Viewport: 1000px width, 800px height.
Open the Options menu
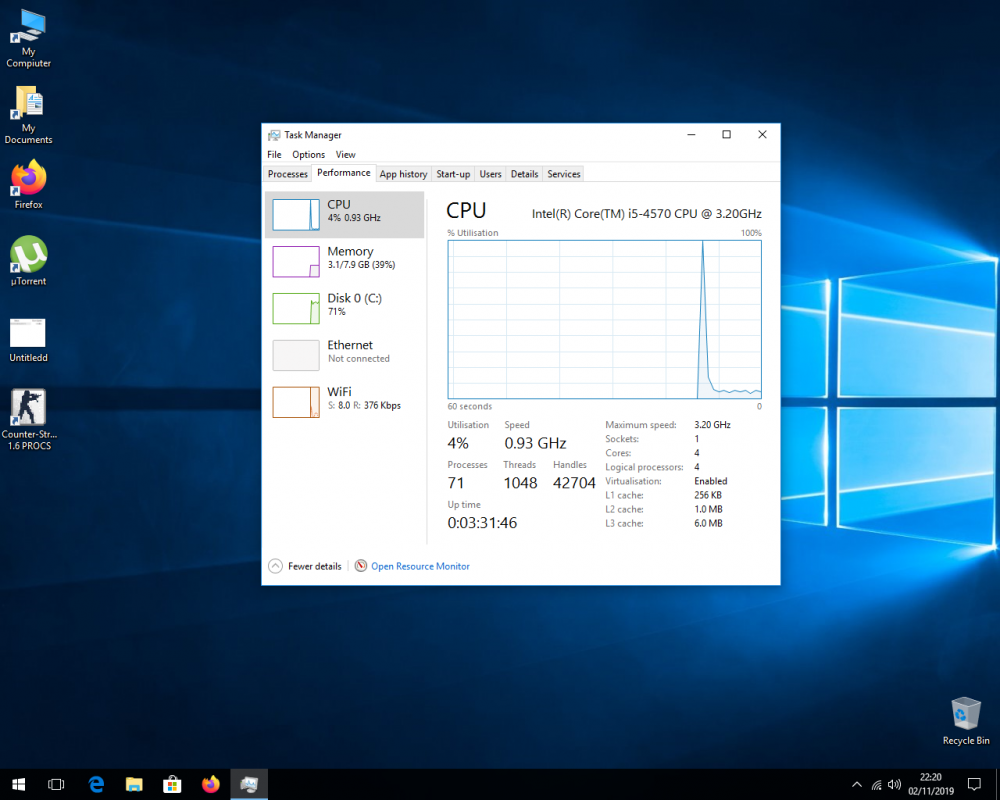309,154
